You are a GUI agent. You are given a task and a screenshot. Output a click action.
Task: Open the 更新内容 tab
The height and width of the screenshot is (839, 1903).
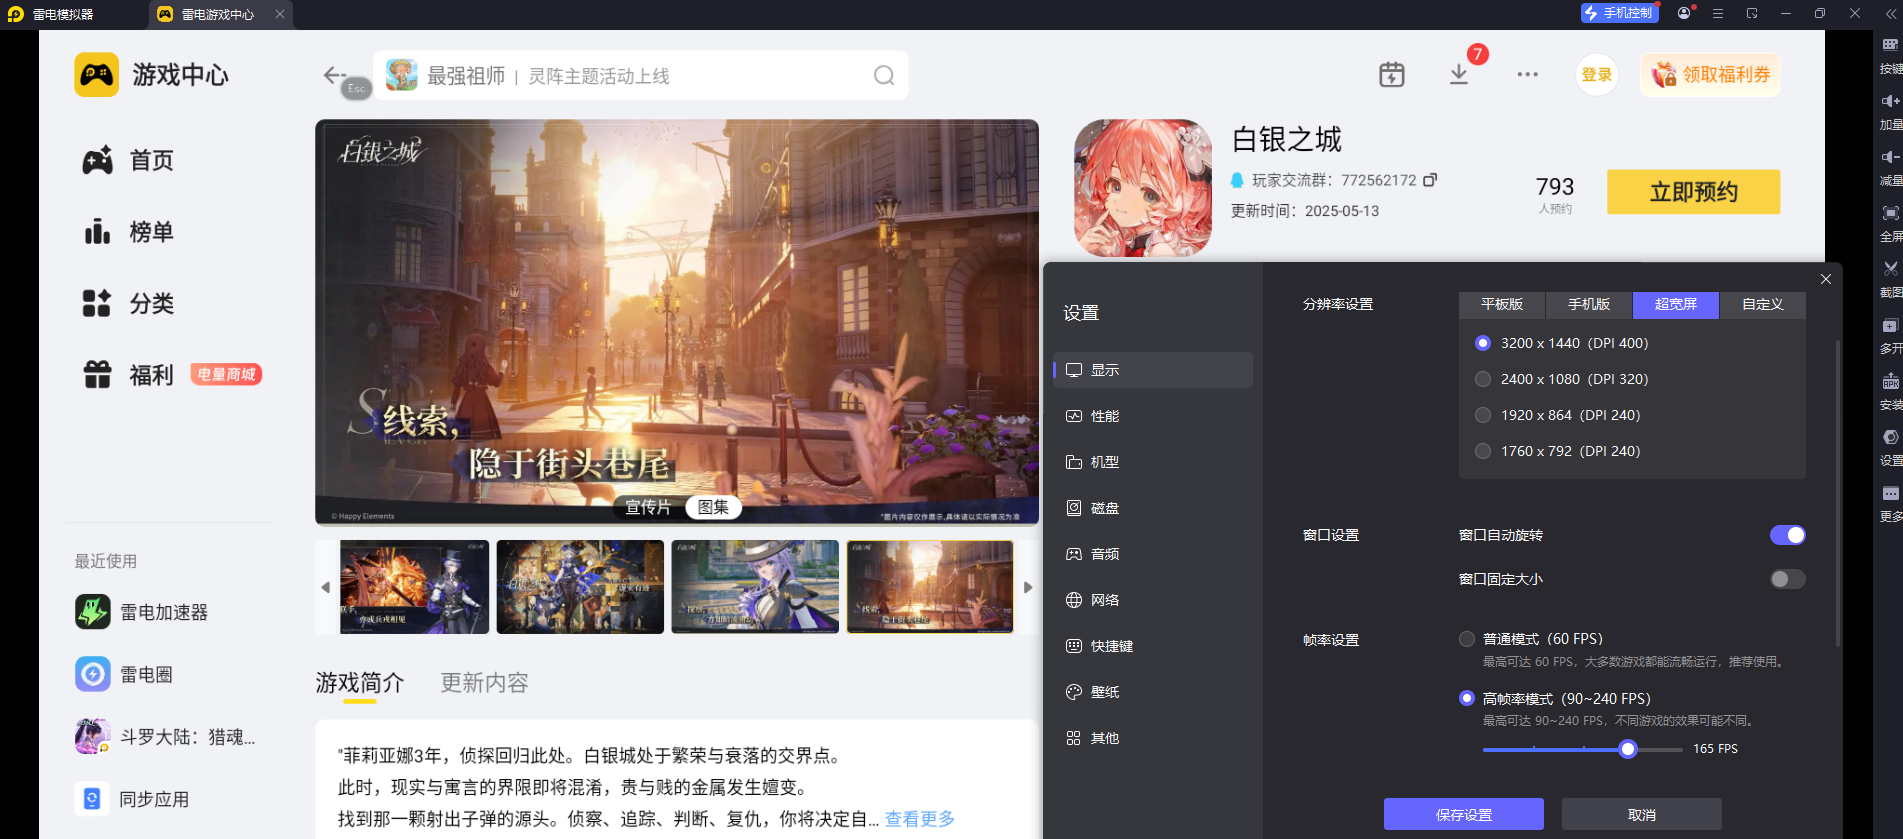pos(485,683)
